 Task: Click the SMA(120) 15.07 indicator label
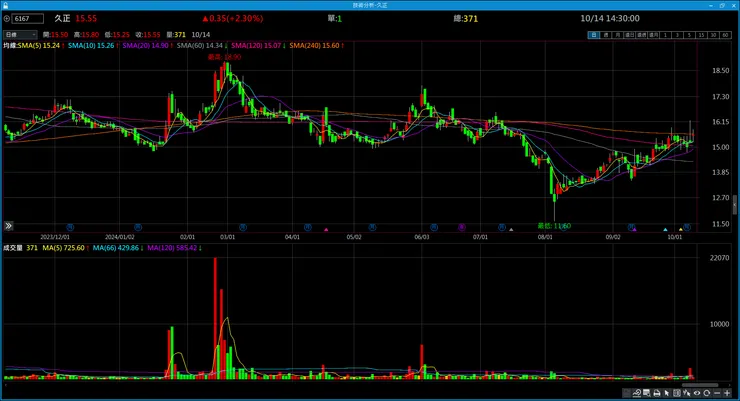point(256,45)
